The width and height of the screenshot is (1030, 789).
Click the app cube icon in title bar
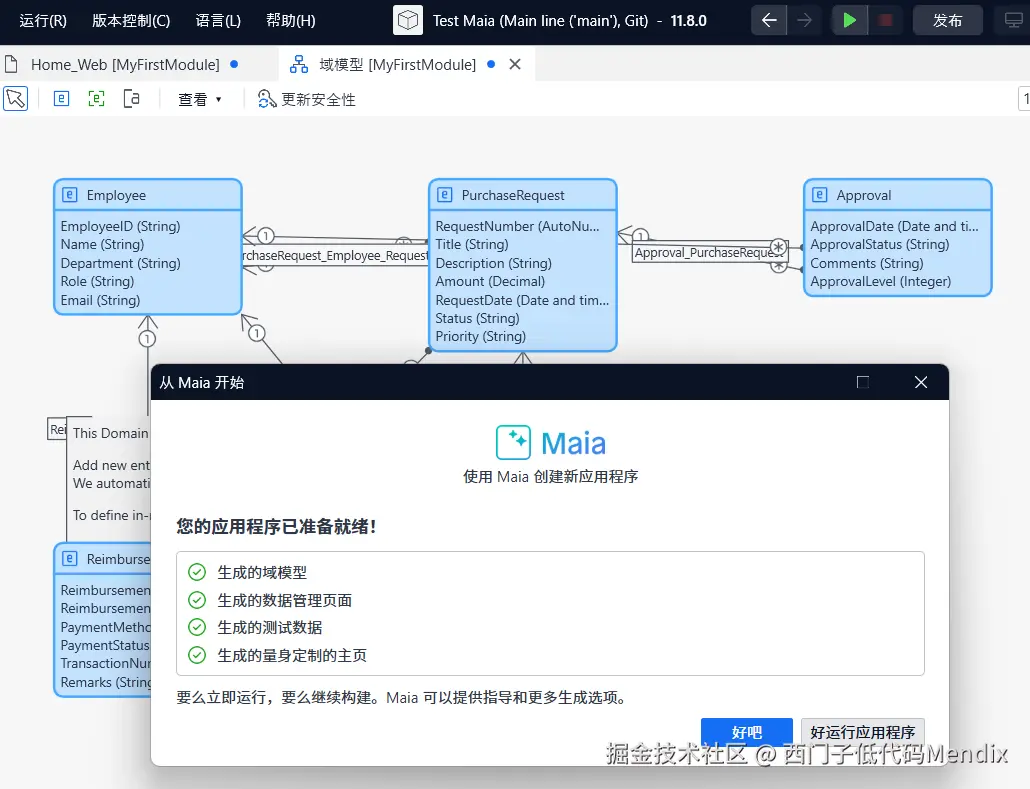(408, 20)
